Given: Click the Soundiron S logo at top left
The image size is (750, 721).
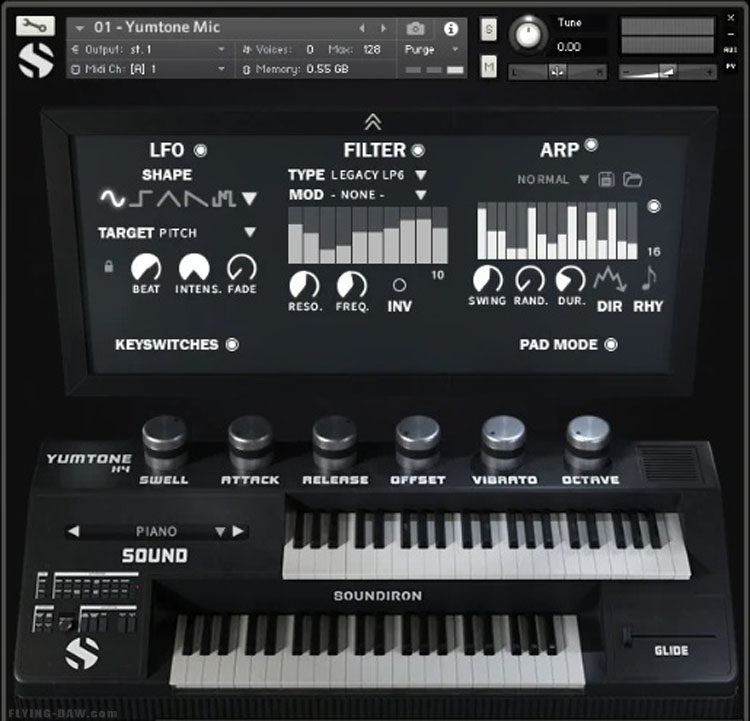Looking at the screenshot, I should (36, 60).
